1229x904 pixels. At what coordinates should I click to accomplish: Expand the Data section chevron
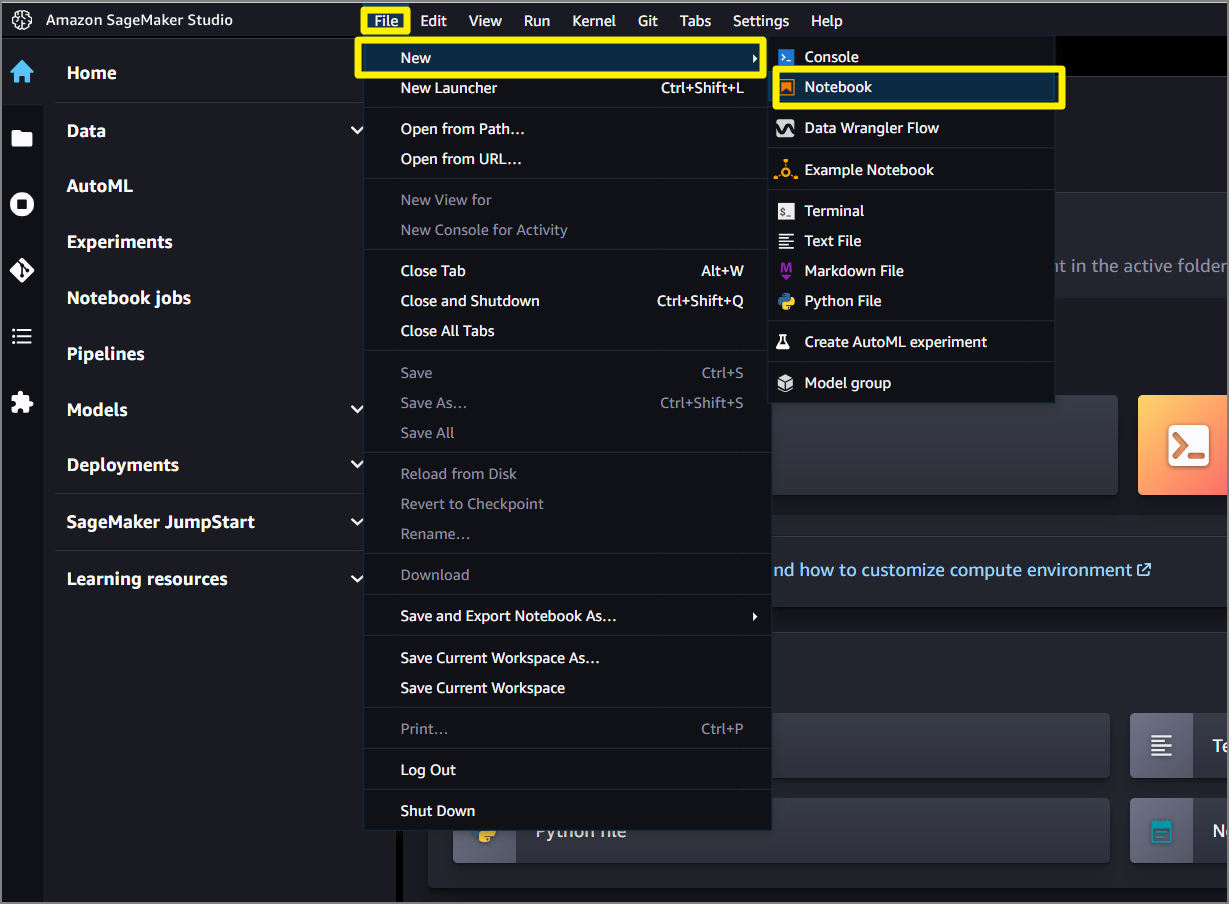pyautogui.click(x=357, y=130)
